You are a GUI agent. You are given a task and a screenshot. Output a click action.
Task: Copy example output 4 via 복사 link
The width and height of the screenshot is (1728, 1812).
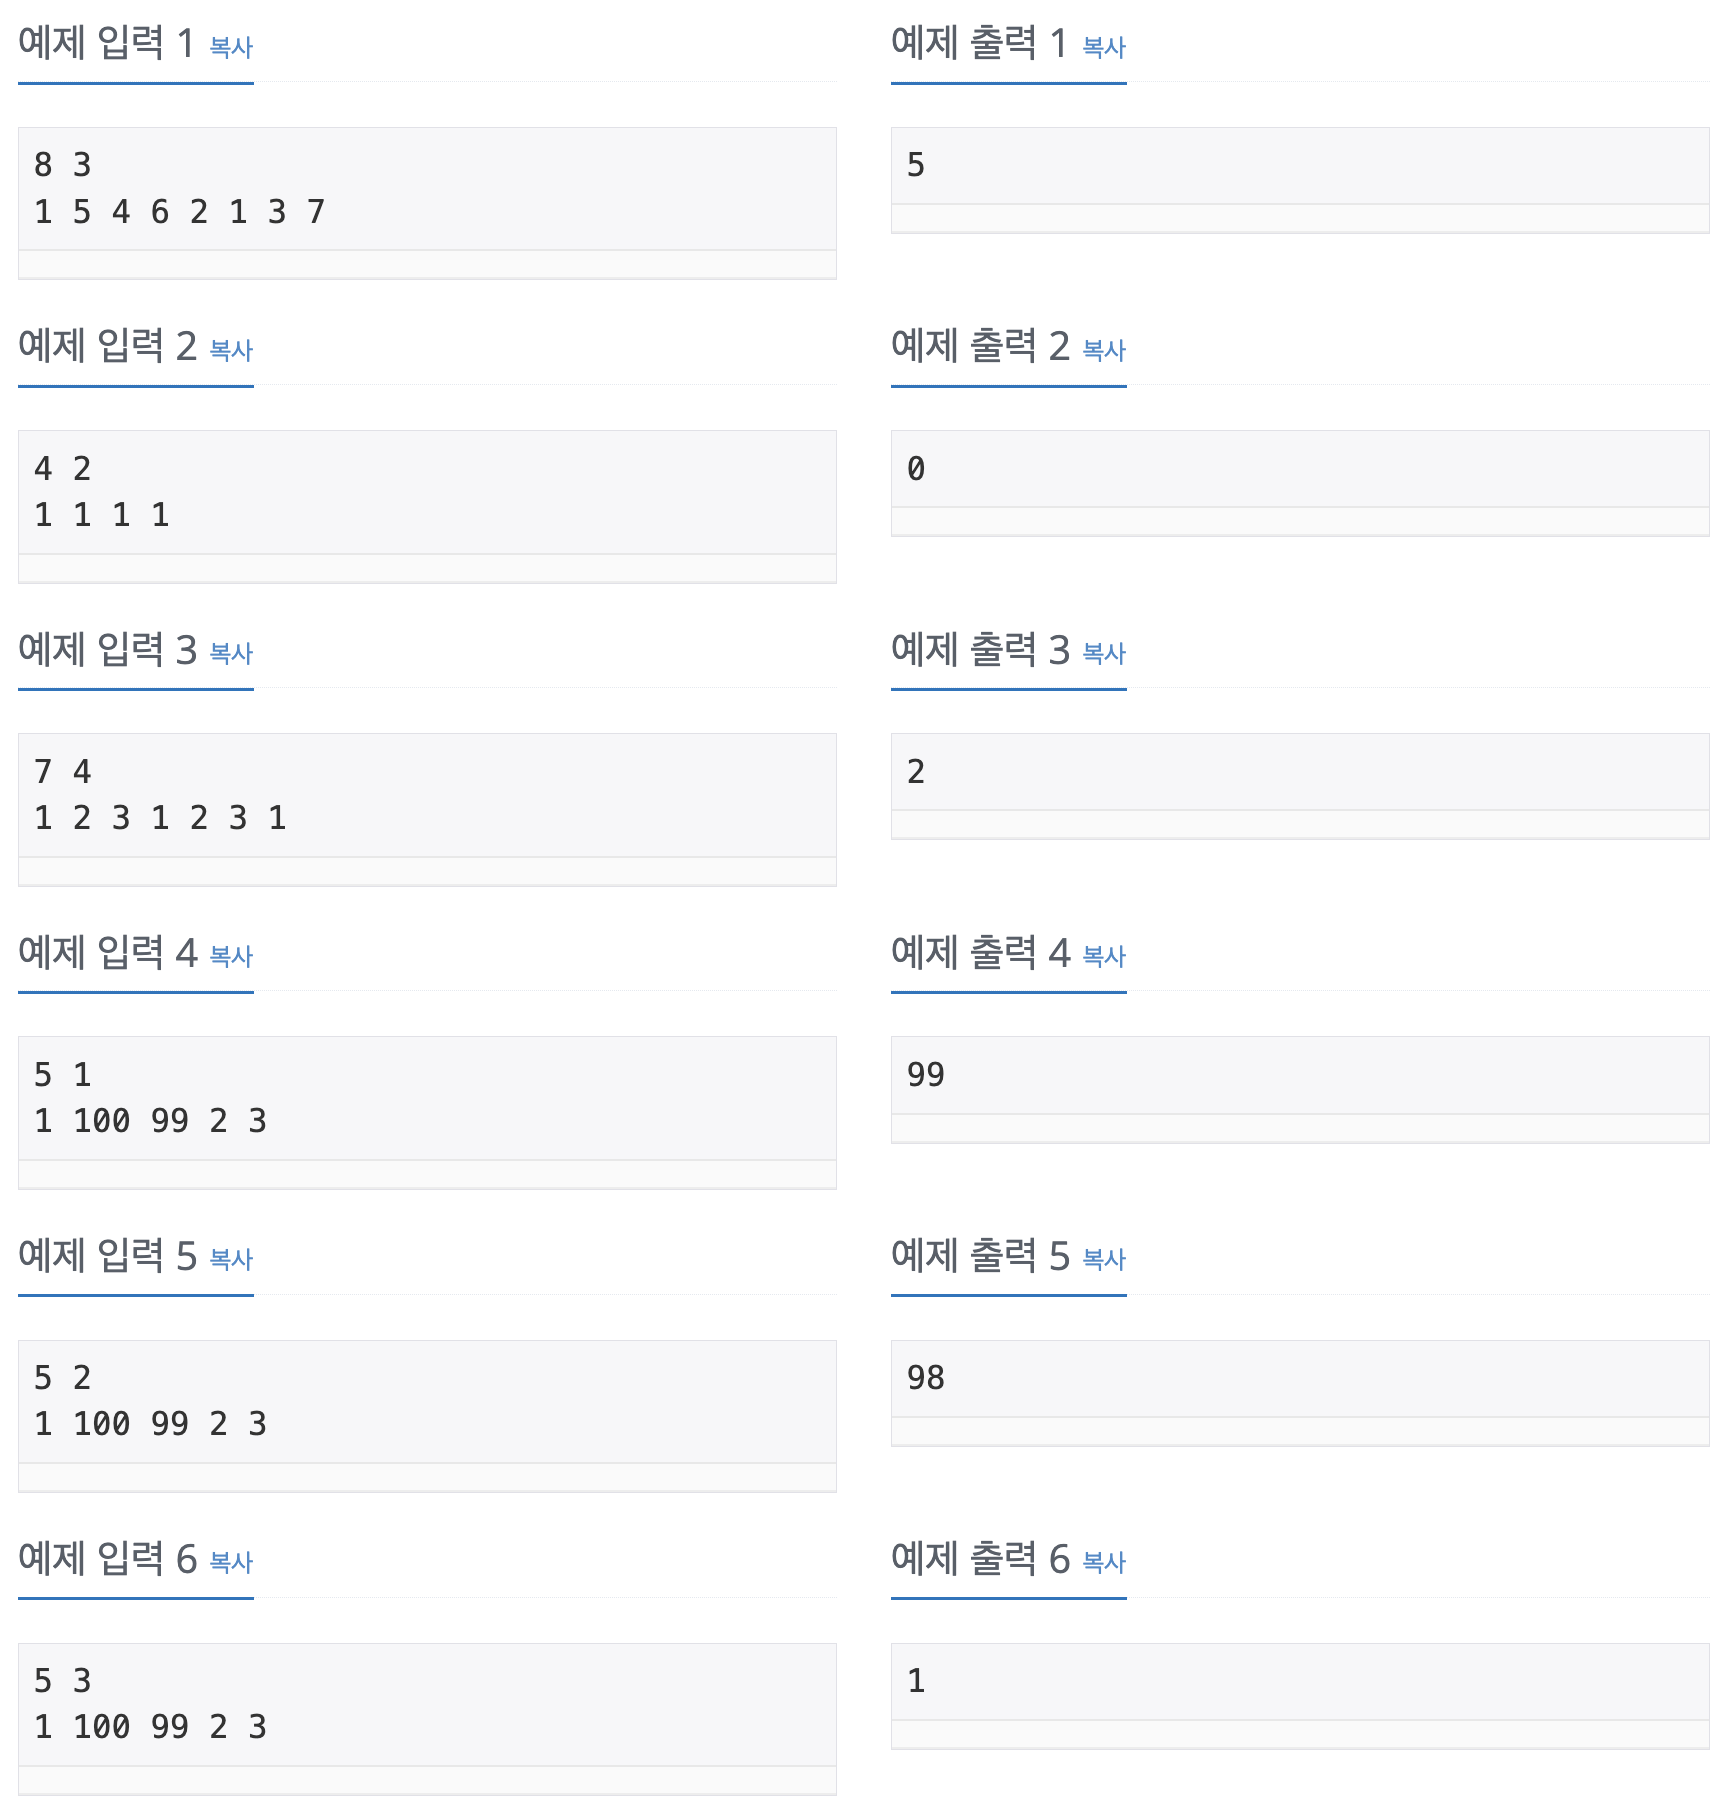coord(1104,956)
